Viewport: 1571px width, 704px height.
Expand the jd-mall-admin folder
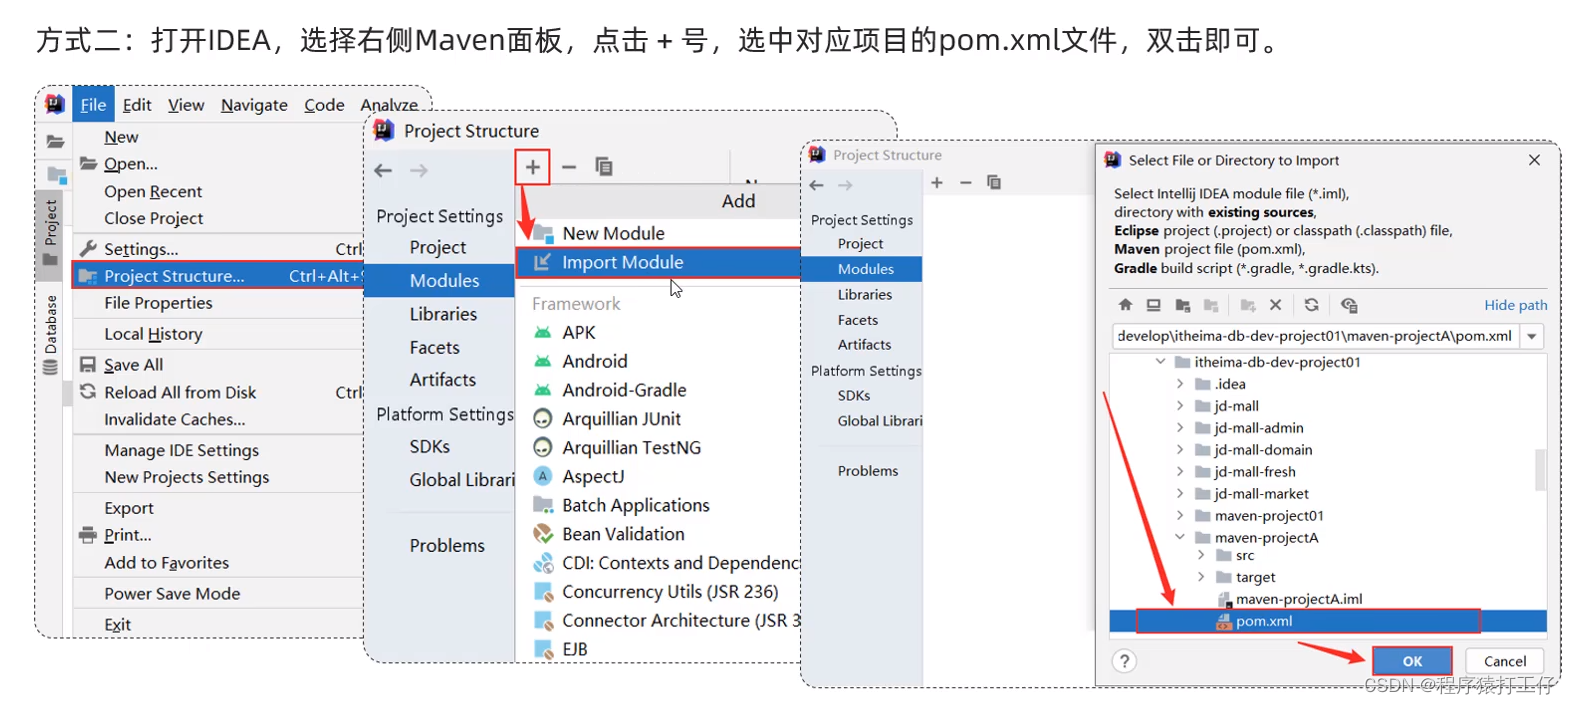pyautogui.click(x=1180, y=428)
